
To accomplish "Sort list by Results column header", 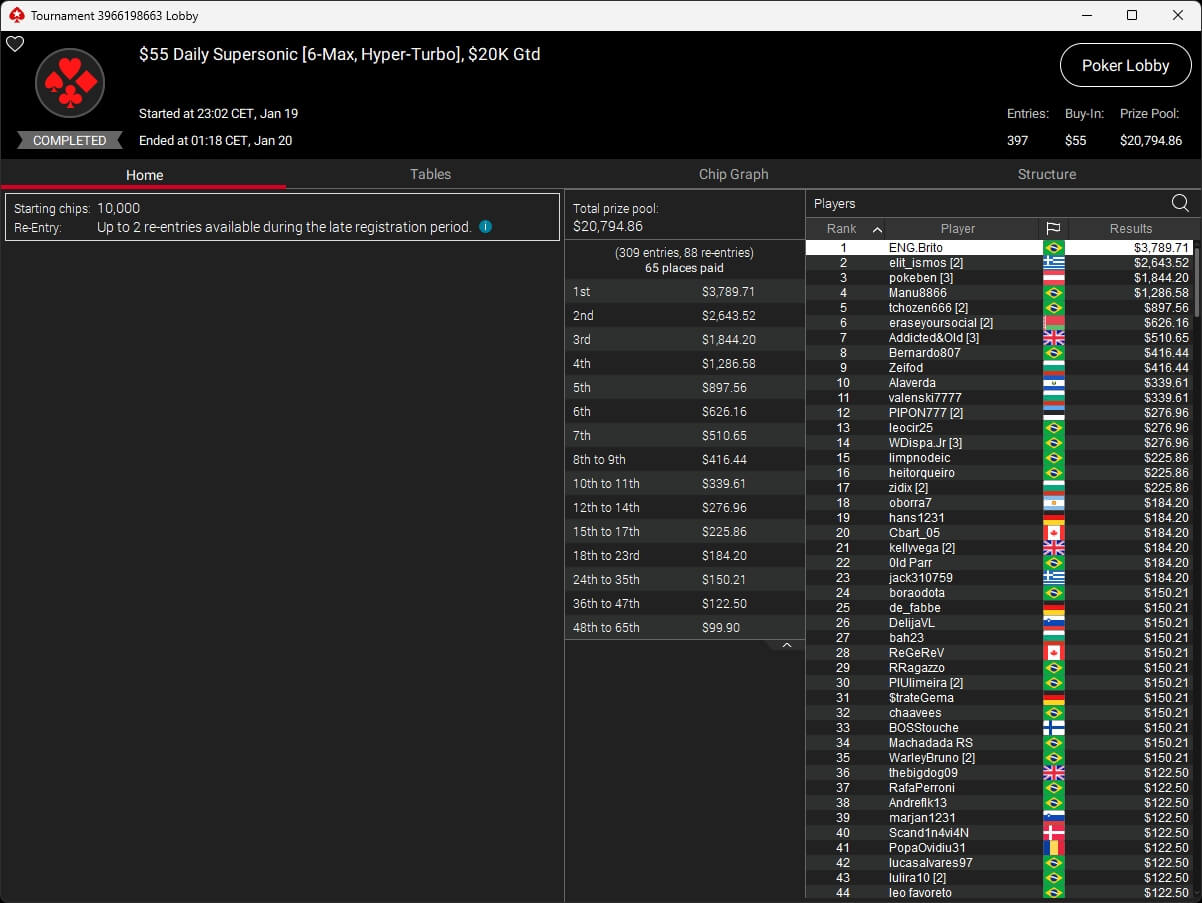I will 1130,229.
